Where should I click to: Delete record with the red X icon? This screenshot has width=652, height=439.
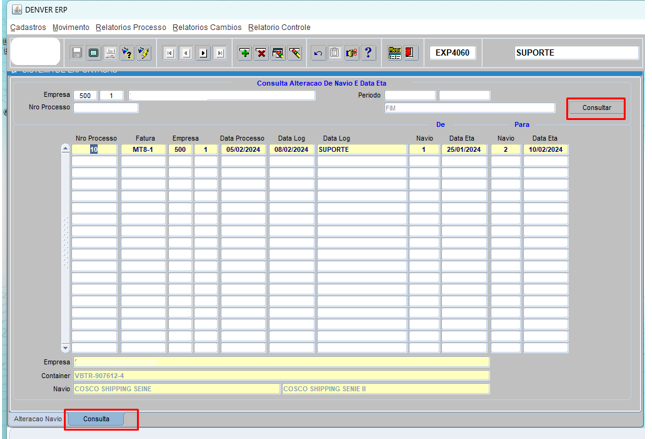click(x=261, y=53)
